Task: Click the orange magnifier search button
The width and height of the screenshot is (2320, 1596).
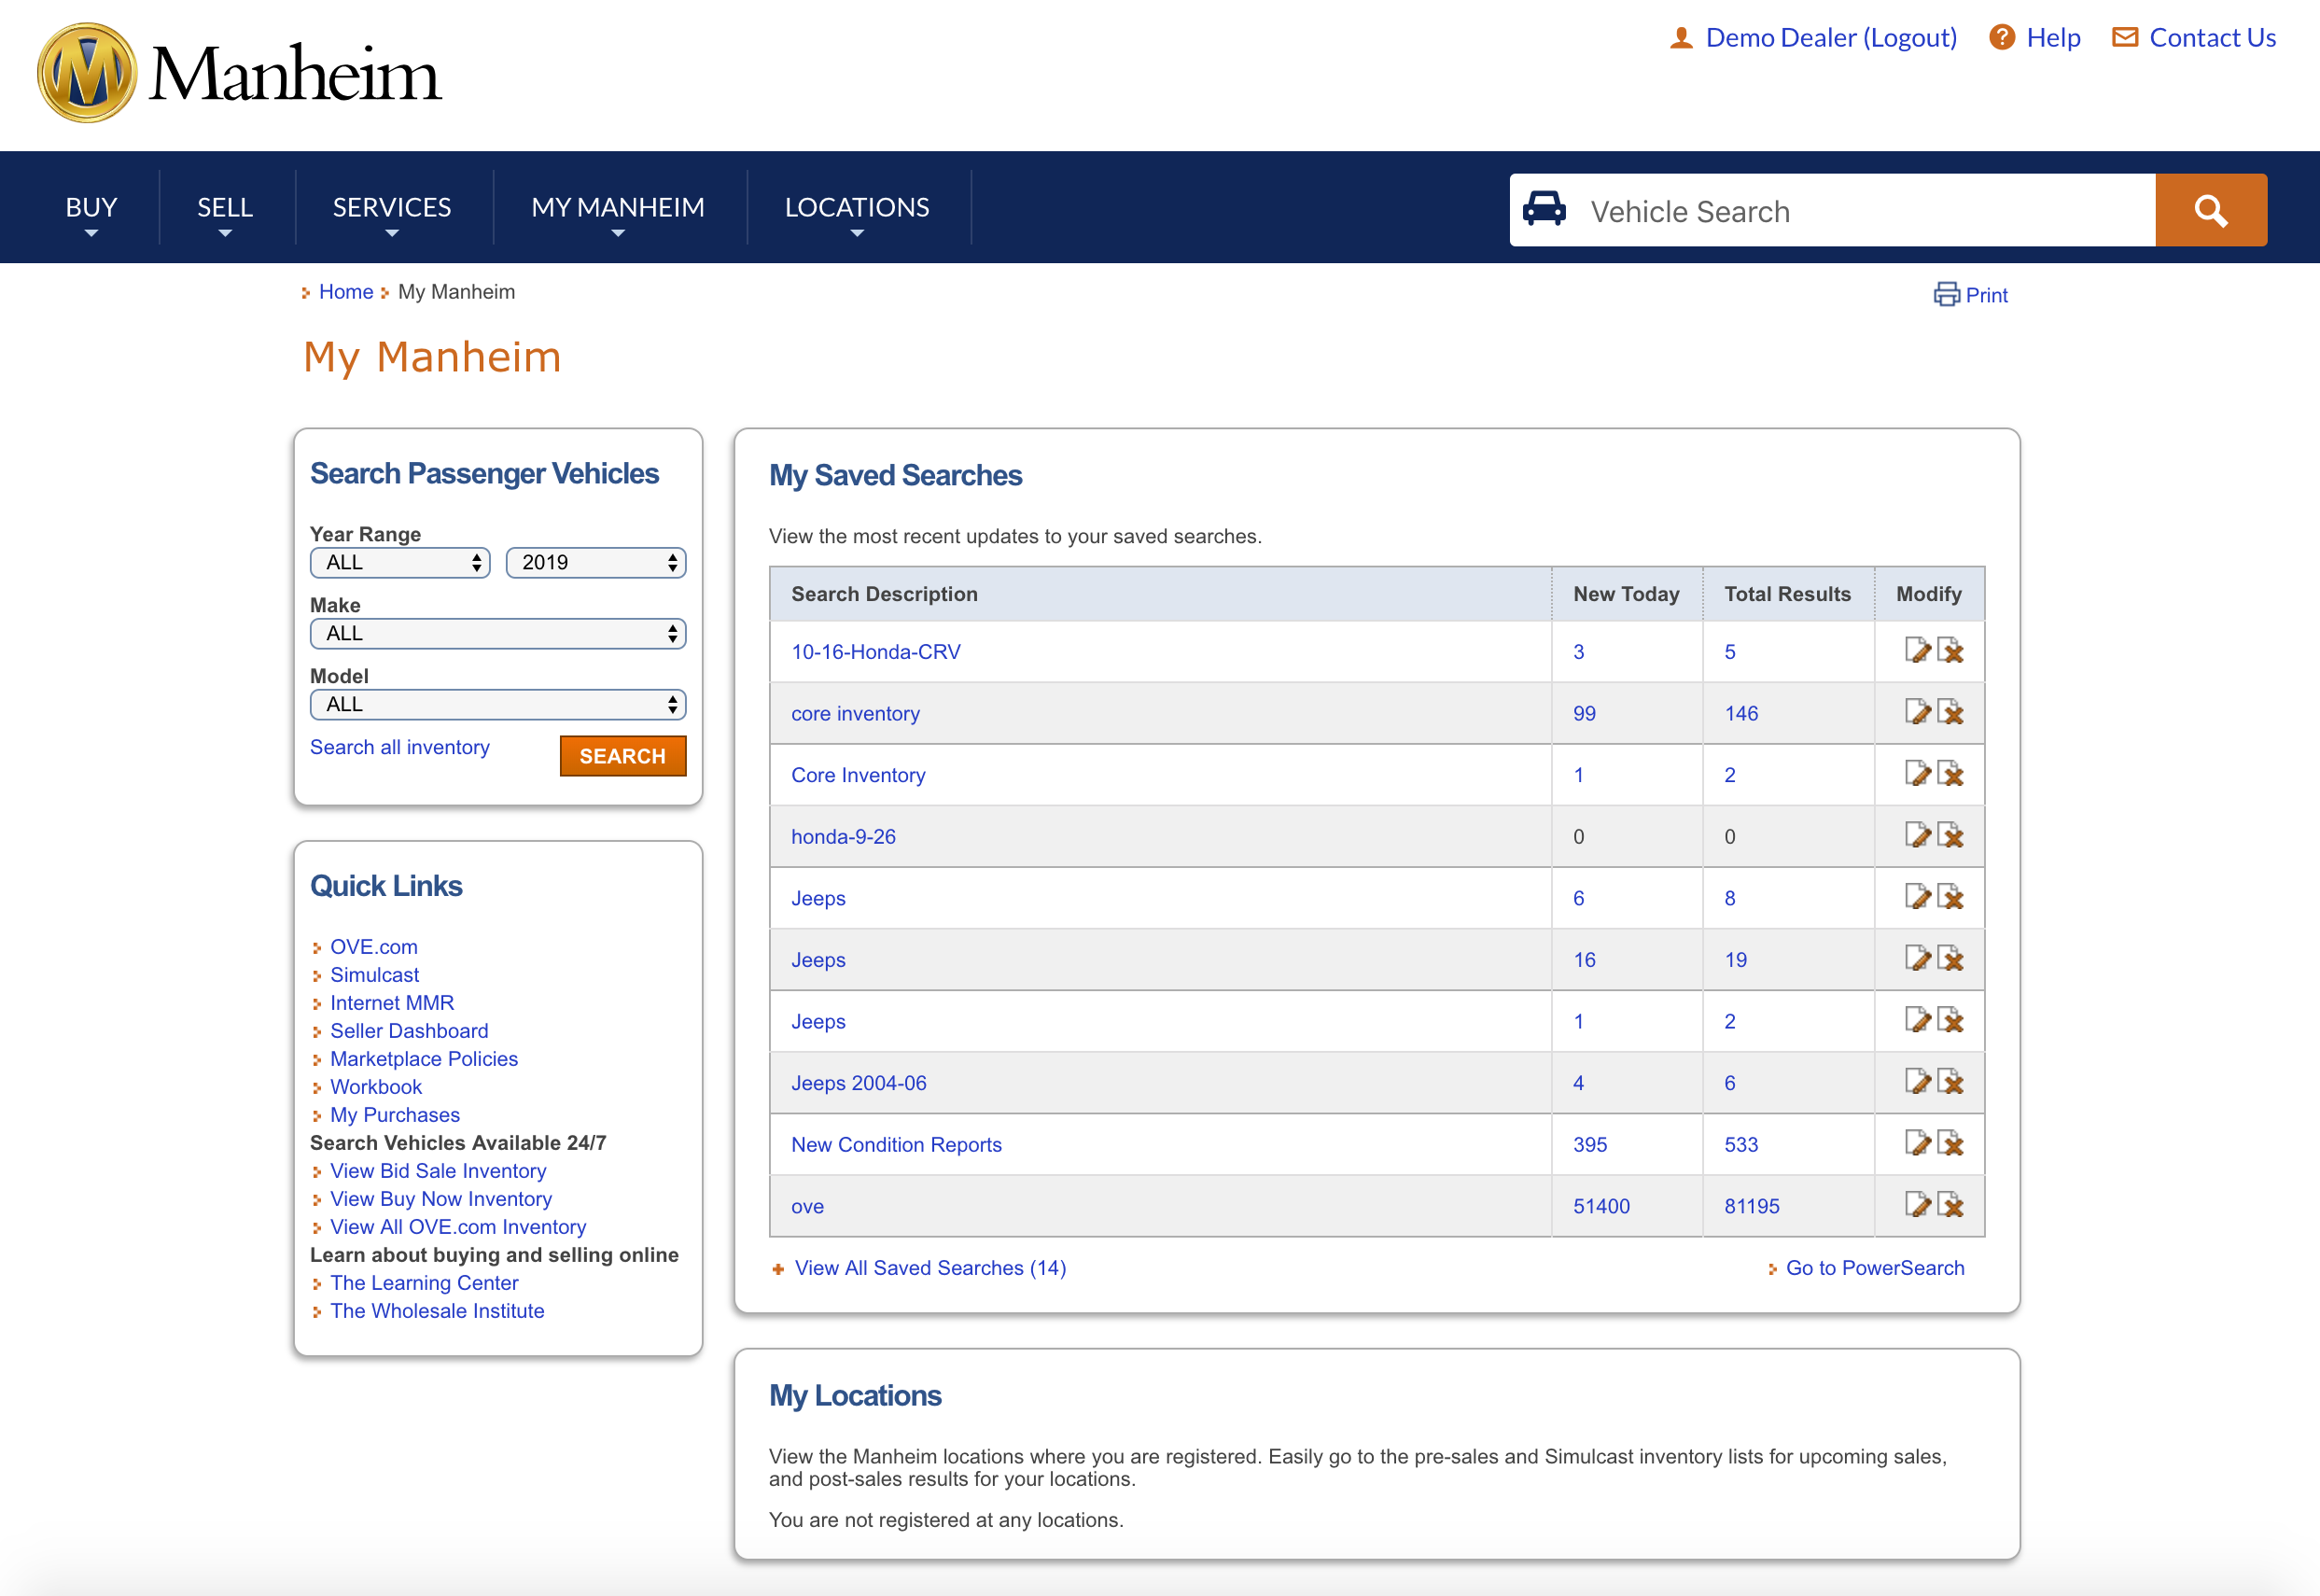Action: point(2210,210)
